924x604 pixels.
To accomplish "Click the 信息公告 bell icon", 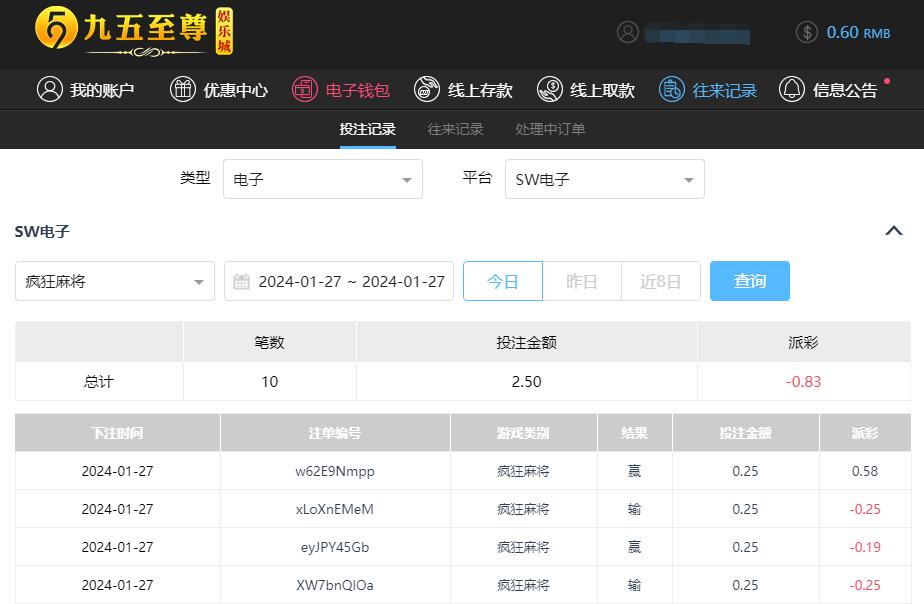I will (x=791, y=90).
